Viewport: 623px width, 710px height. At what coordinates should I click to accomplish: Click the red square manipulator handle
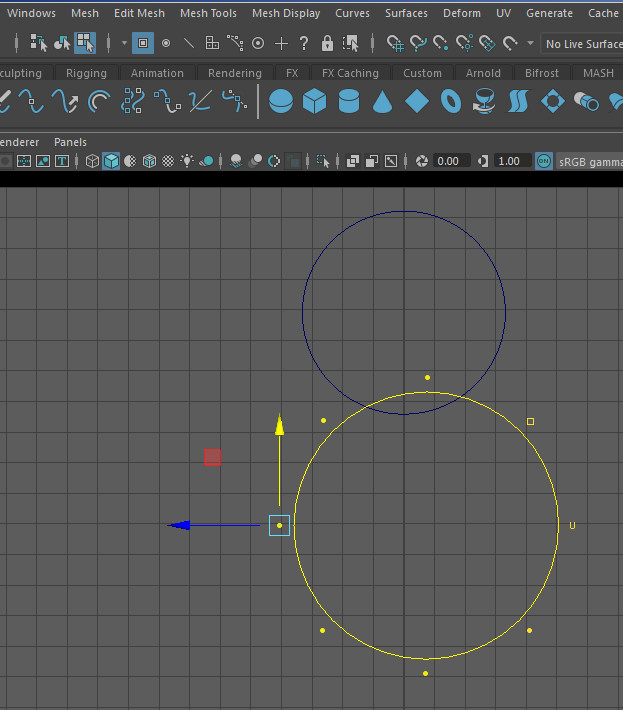[212, 457]
